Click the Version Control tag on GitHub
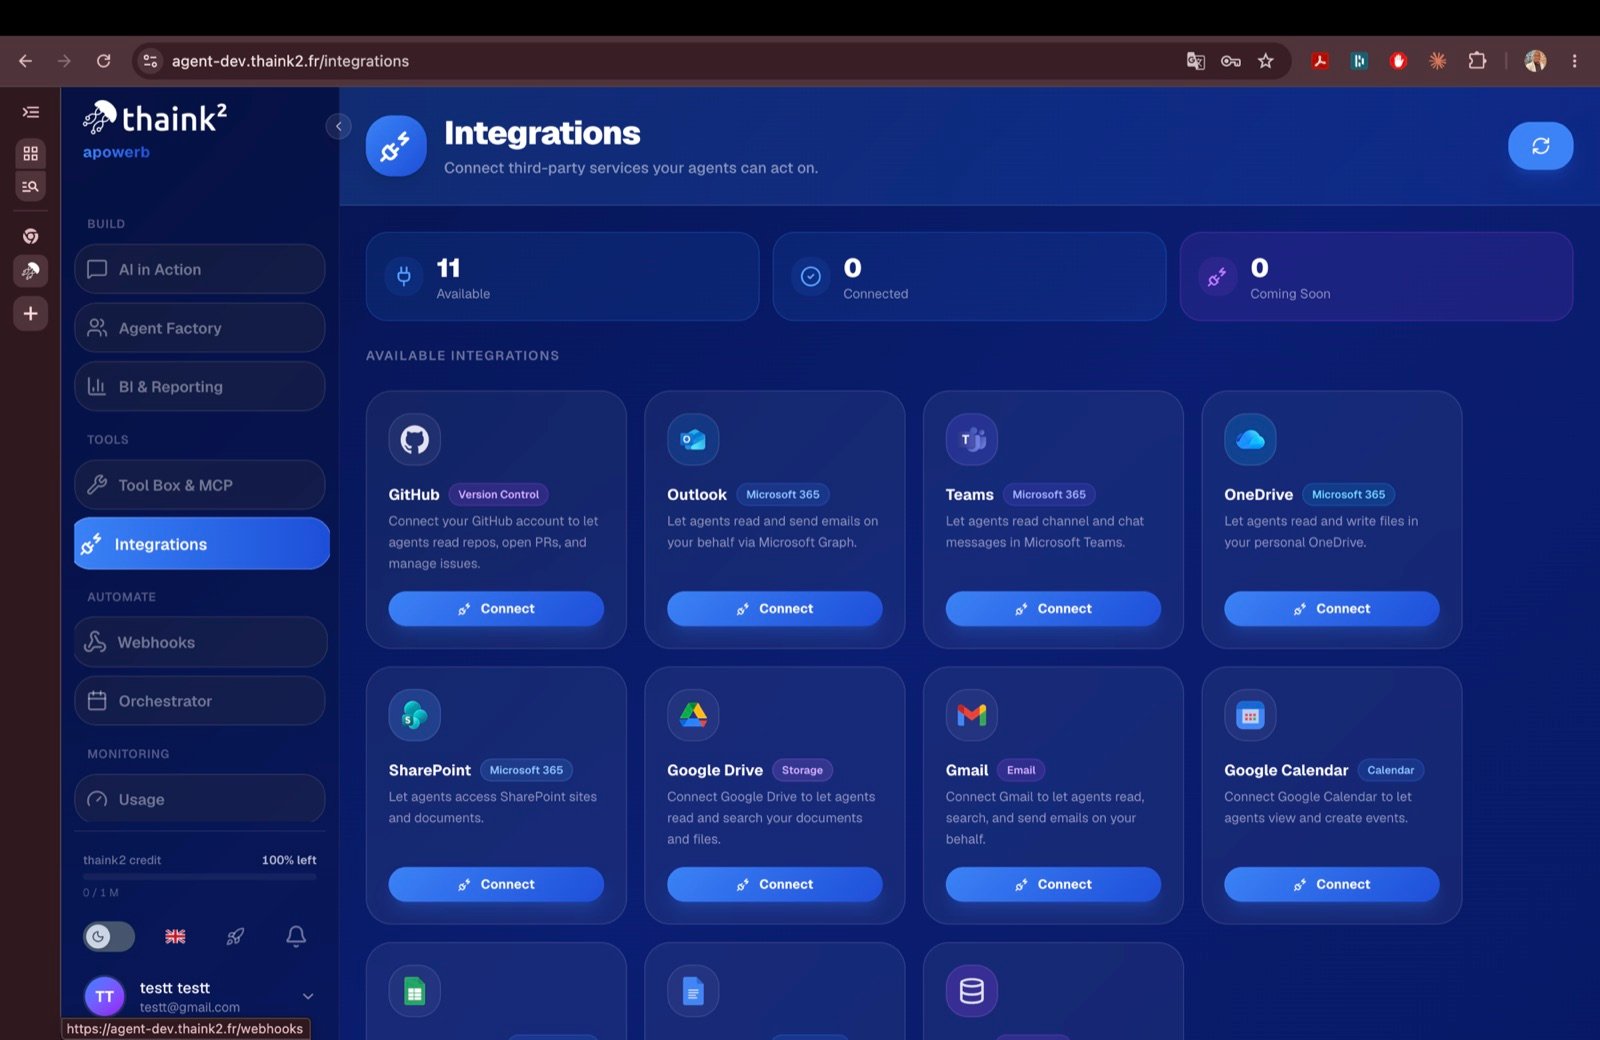Image resolution: width=1600 pixels, height=1040 pixels. (498, 494)
